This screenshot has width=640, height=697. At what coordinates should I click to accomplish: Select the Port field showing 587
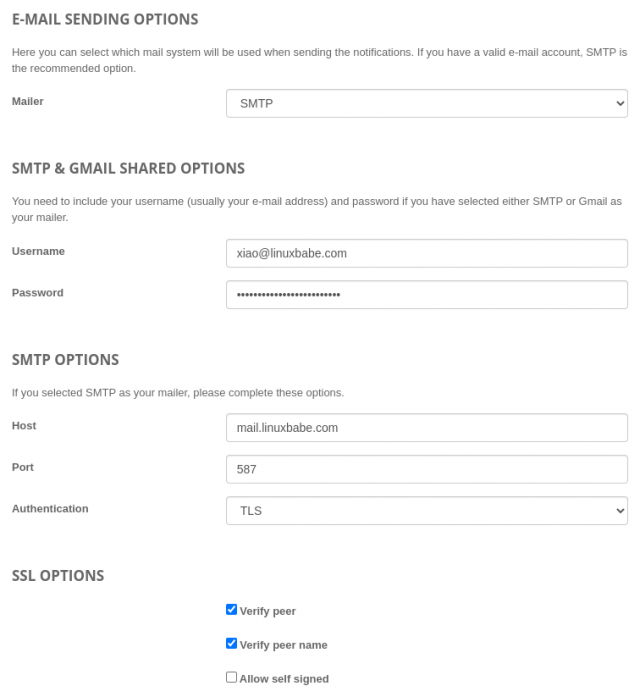pyautogui.click(x=426, y=469)
